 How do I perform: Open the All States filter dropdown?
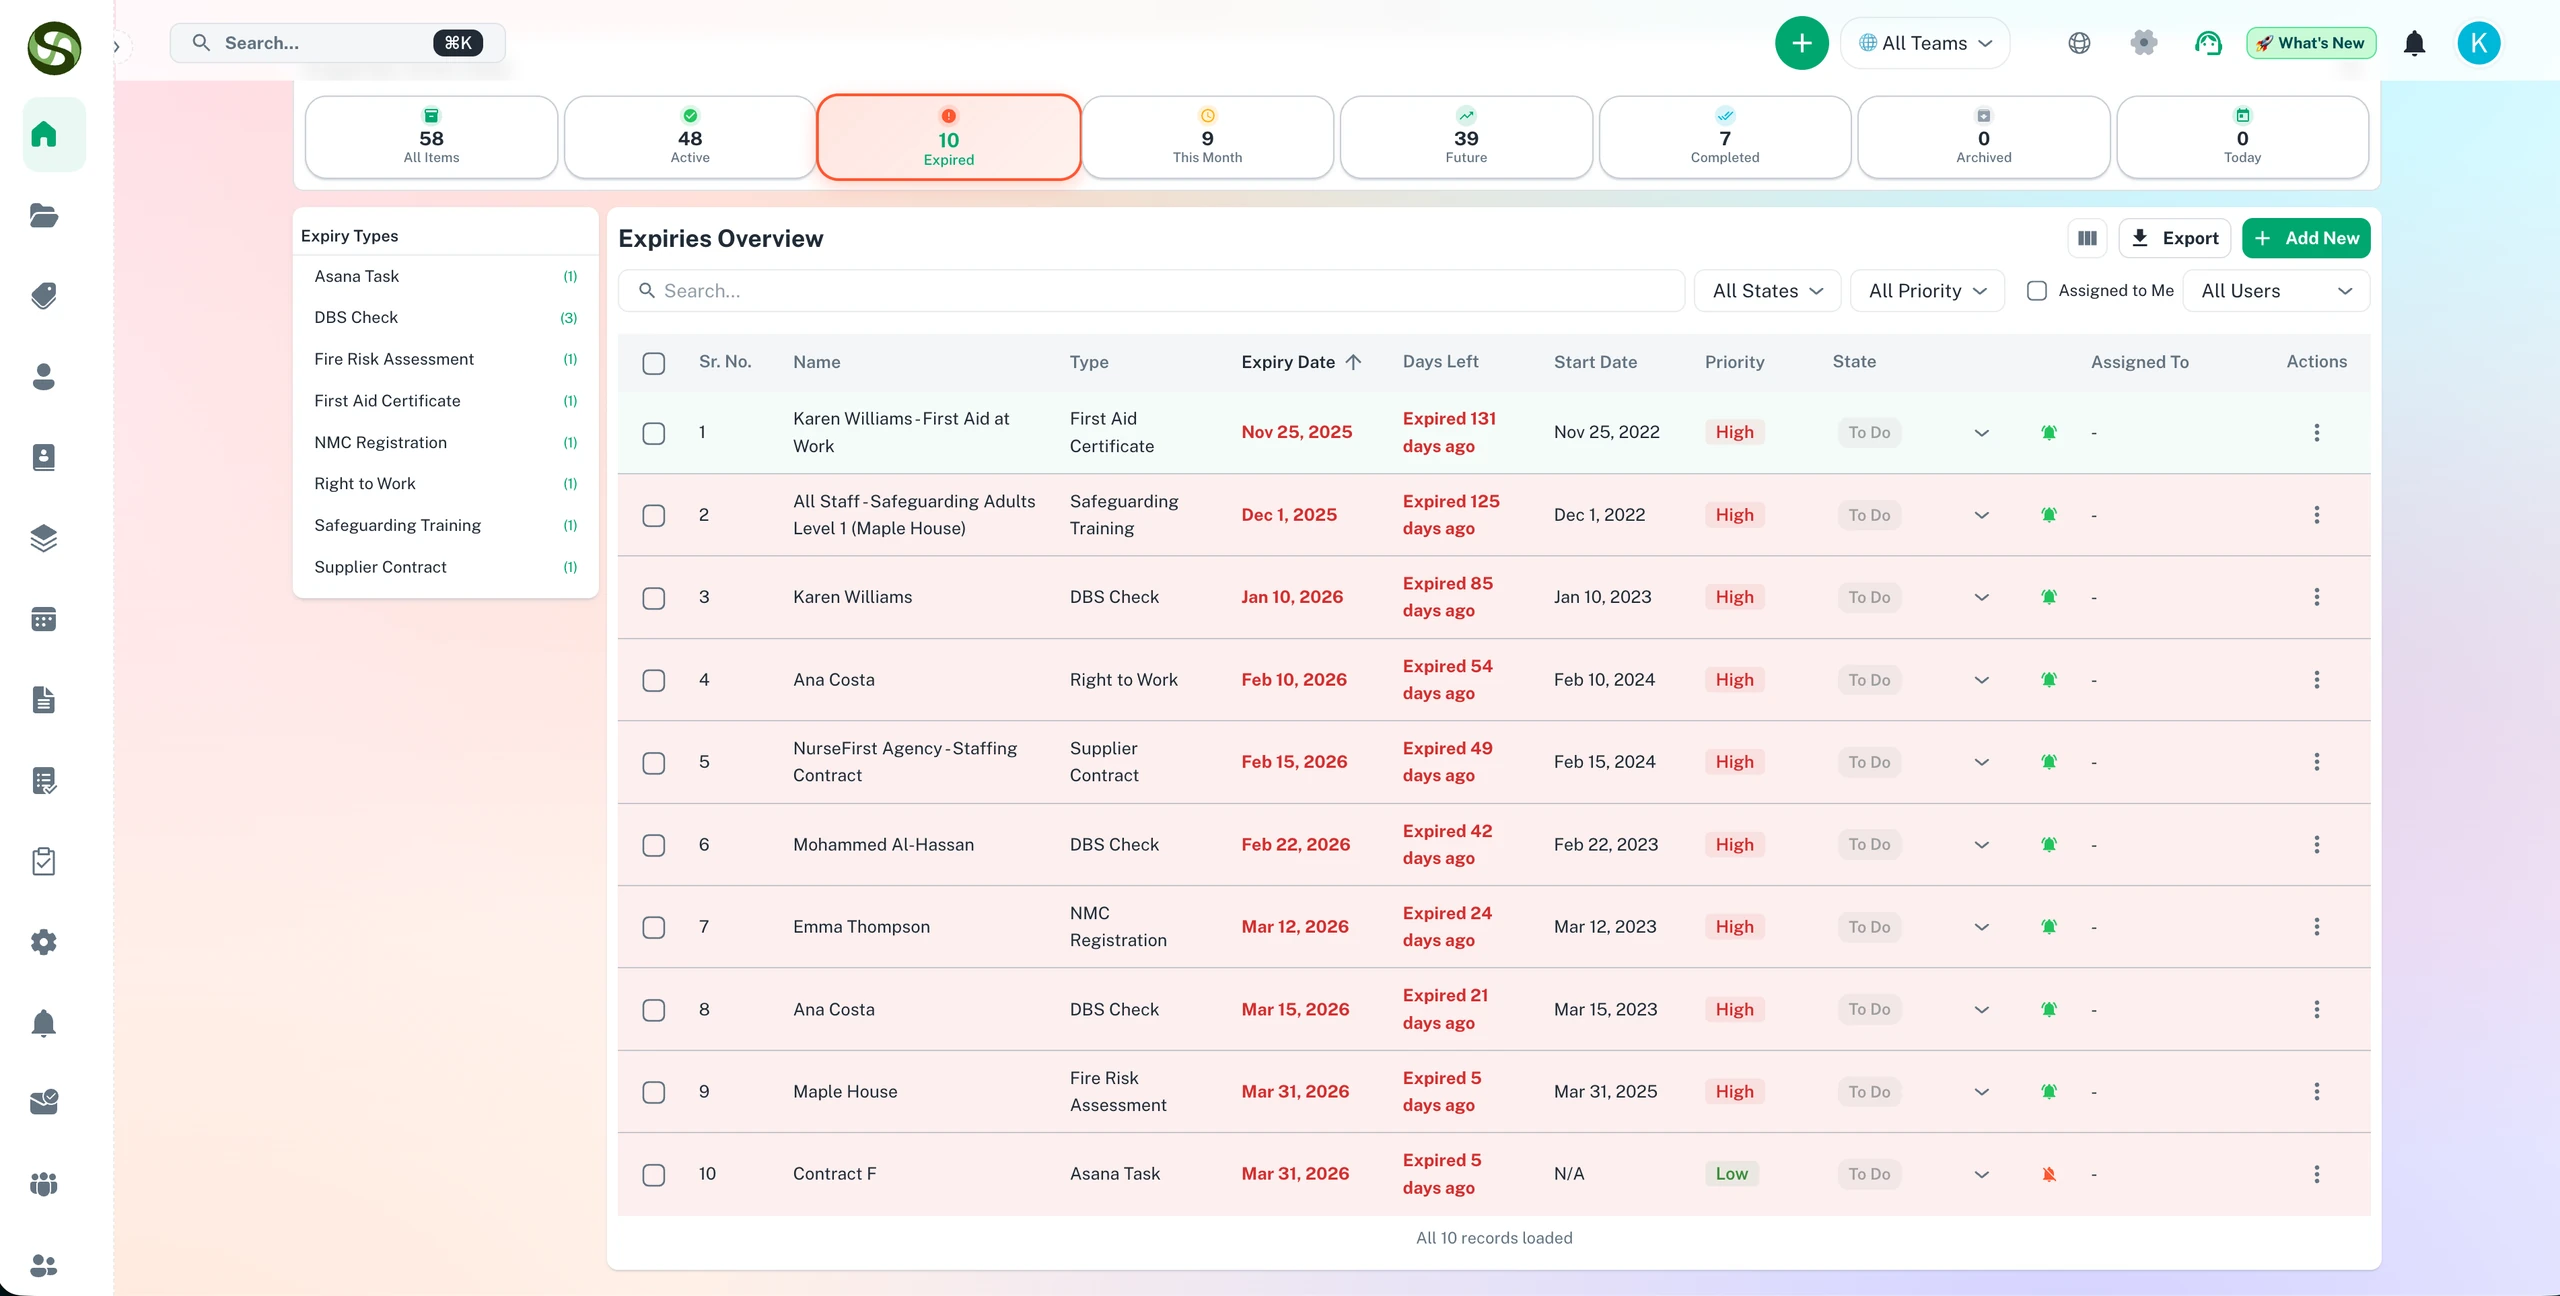point(1767,291)
